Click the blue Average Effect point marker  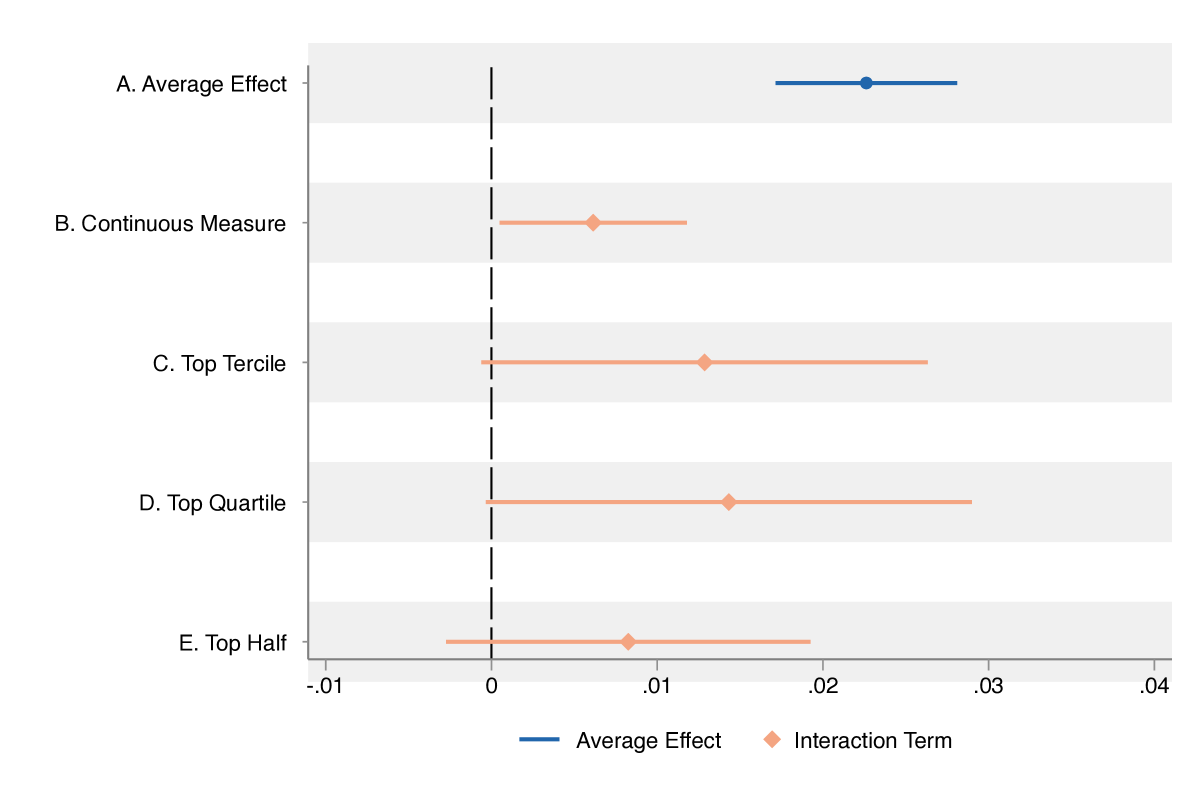coord(866,83)
